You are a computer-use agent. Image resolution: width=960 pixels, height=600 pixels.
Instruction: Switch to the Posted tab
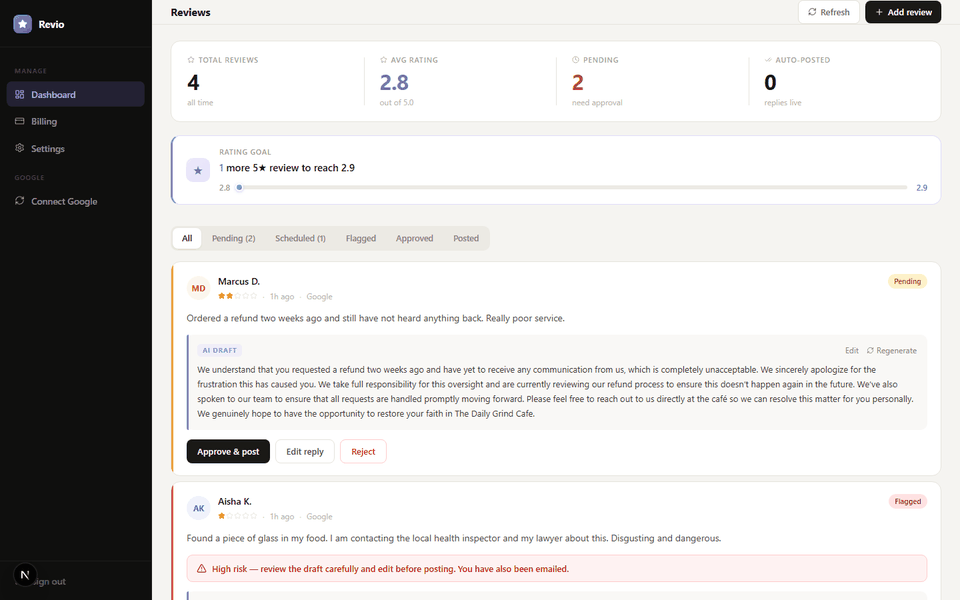[x=466, y=238]
